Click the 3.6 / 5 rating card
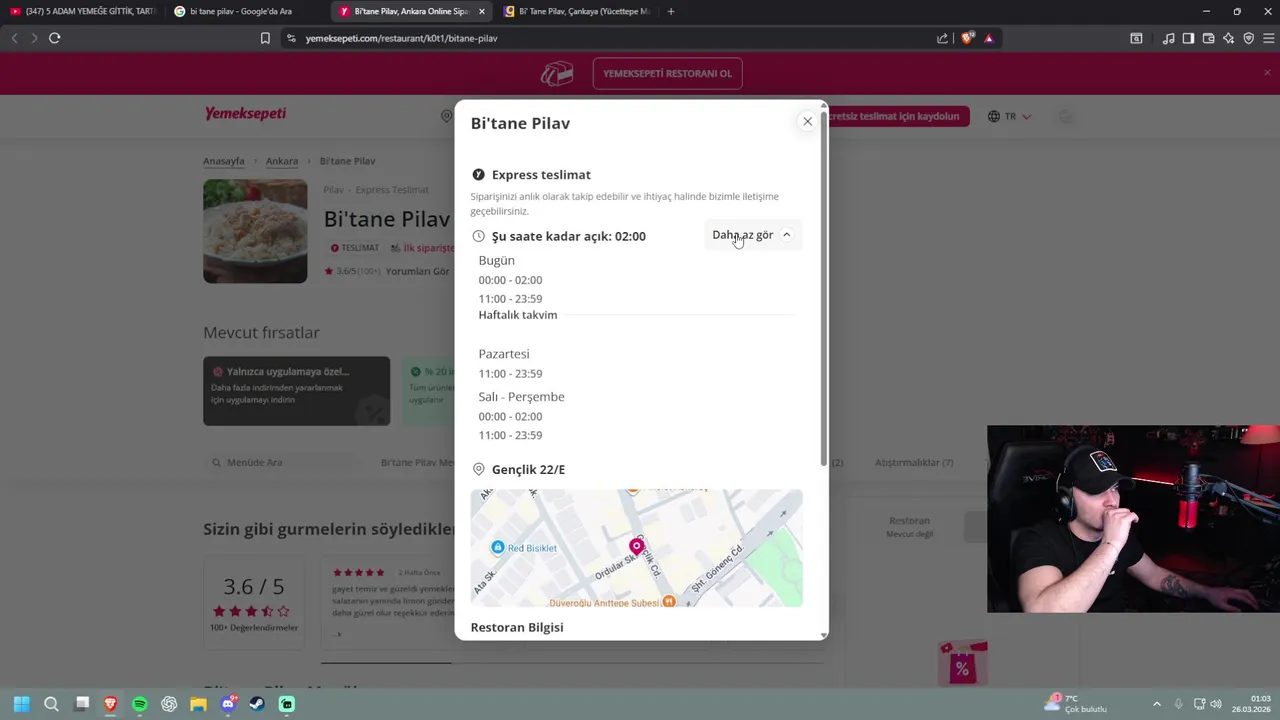This screenshot has height=720, width=1280. (x=254, y=601)
